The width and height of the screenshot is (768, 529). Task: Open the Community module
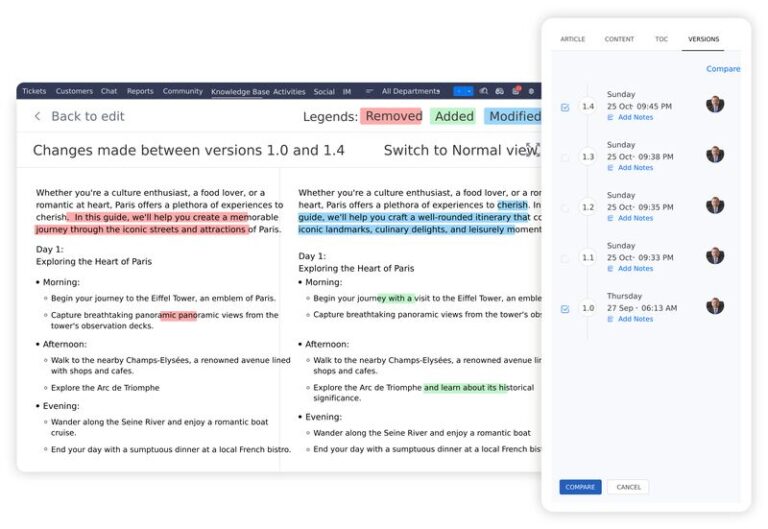pyautogui.click(x=183, y=91)
